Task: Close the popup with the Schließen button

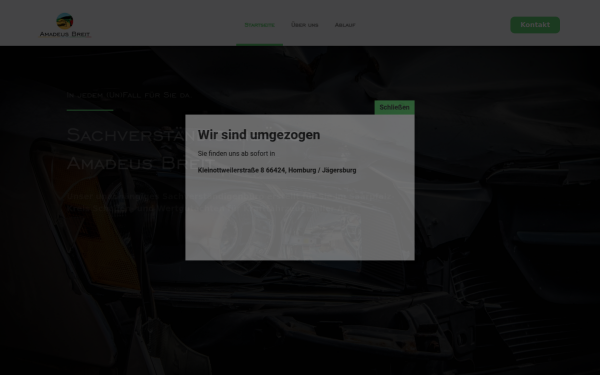Action: coord(394,108)
